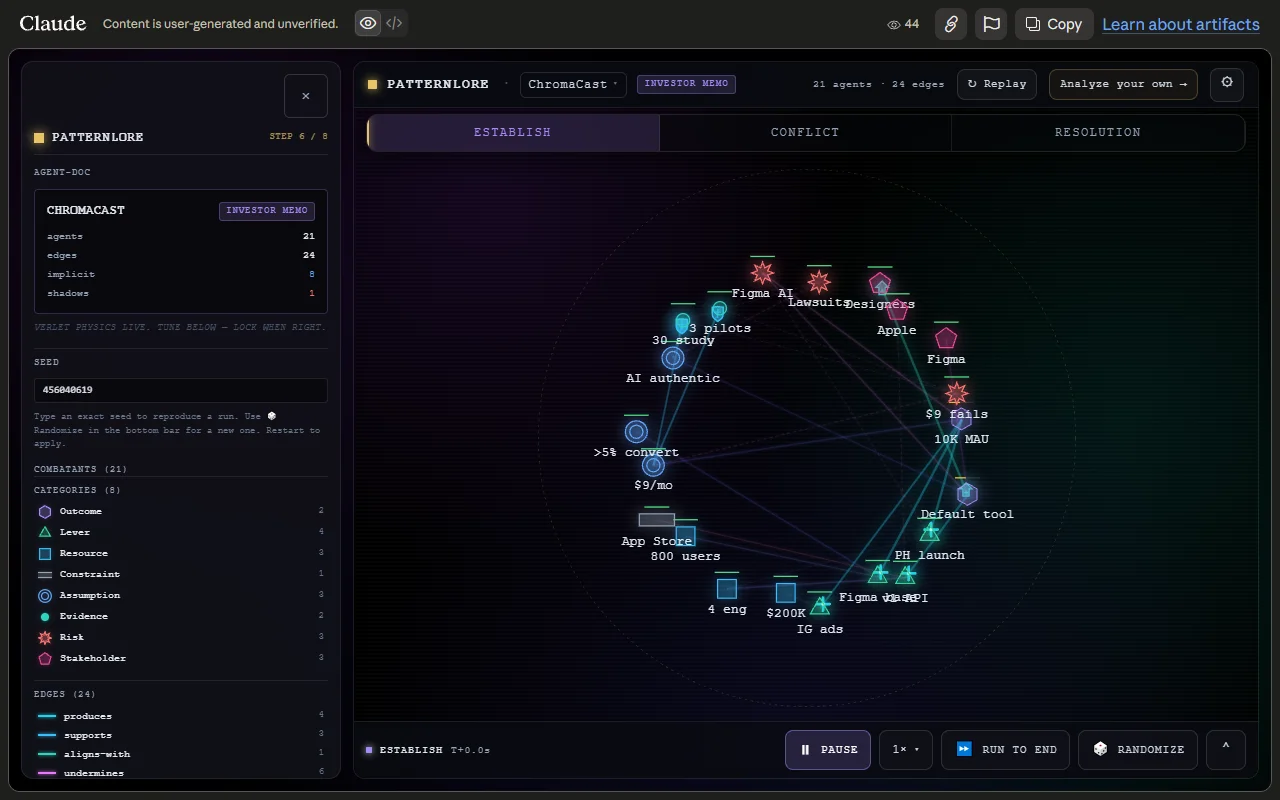Click the Investor Memo tag in header

(686, 84)
